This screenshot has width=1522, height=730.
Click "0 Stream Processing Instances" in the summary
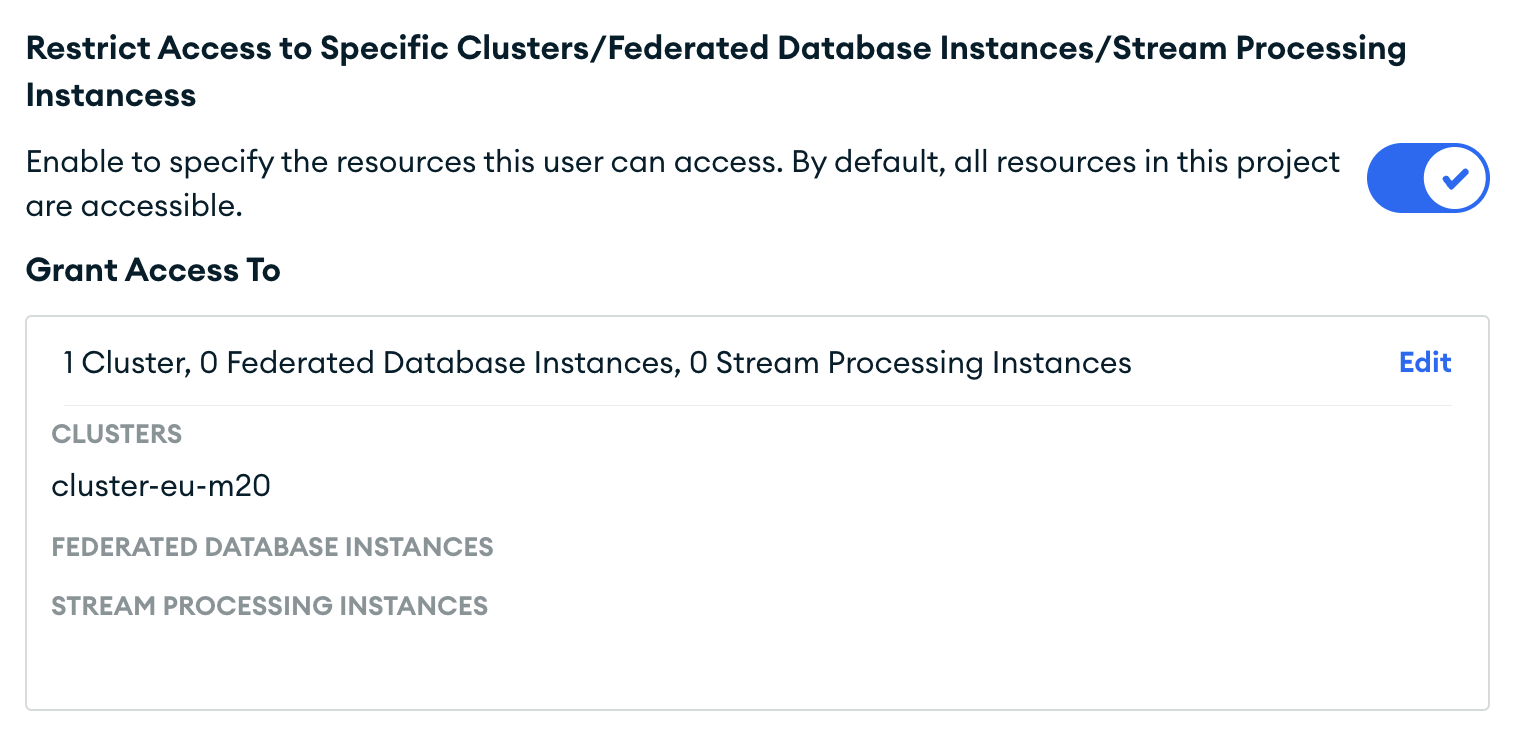coord(910,362)
